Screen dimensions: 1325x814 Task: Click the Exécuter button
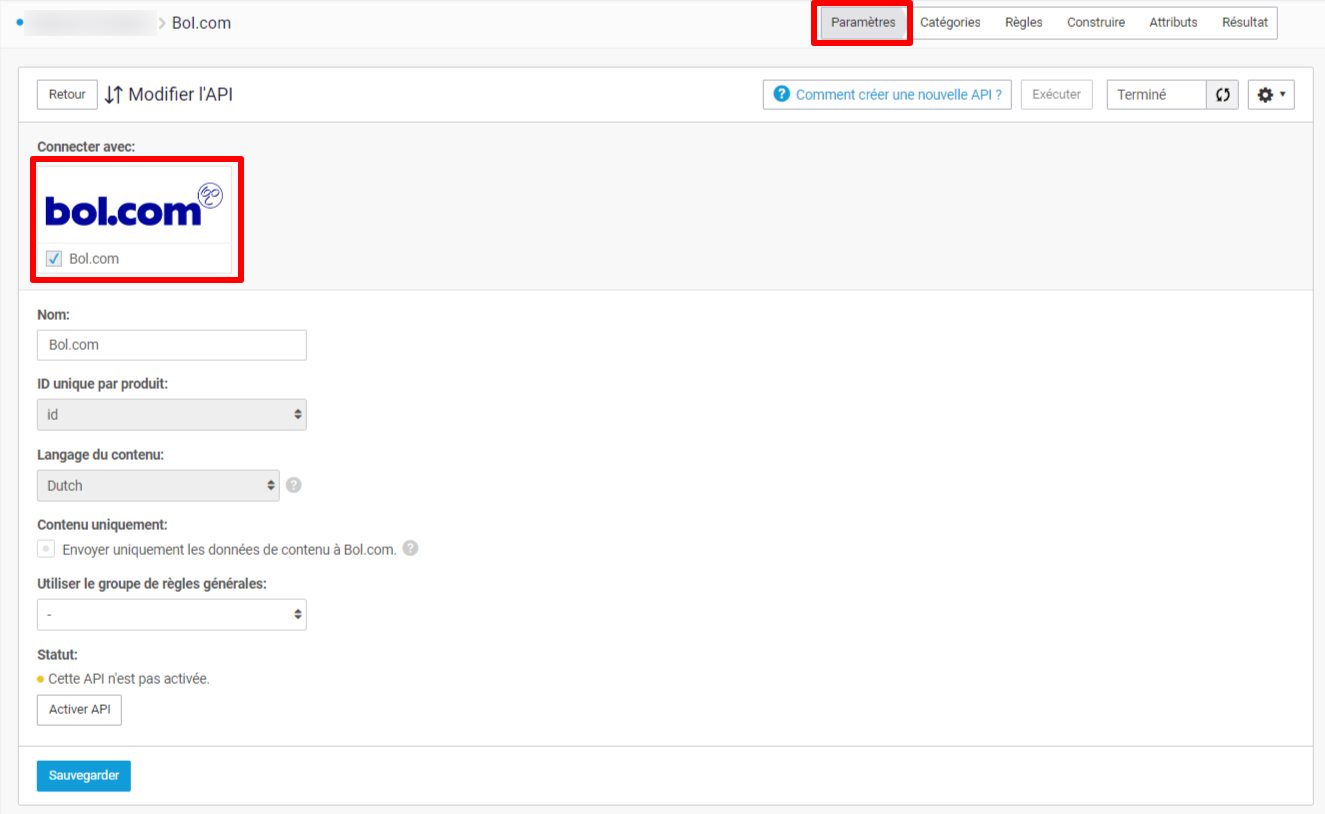point(1056,94)
